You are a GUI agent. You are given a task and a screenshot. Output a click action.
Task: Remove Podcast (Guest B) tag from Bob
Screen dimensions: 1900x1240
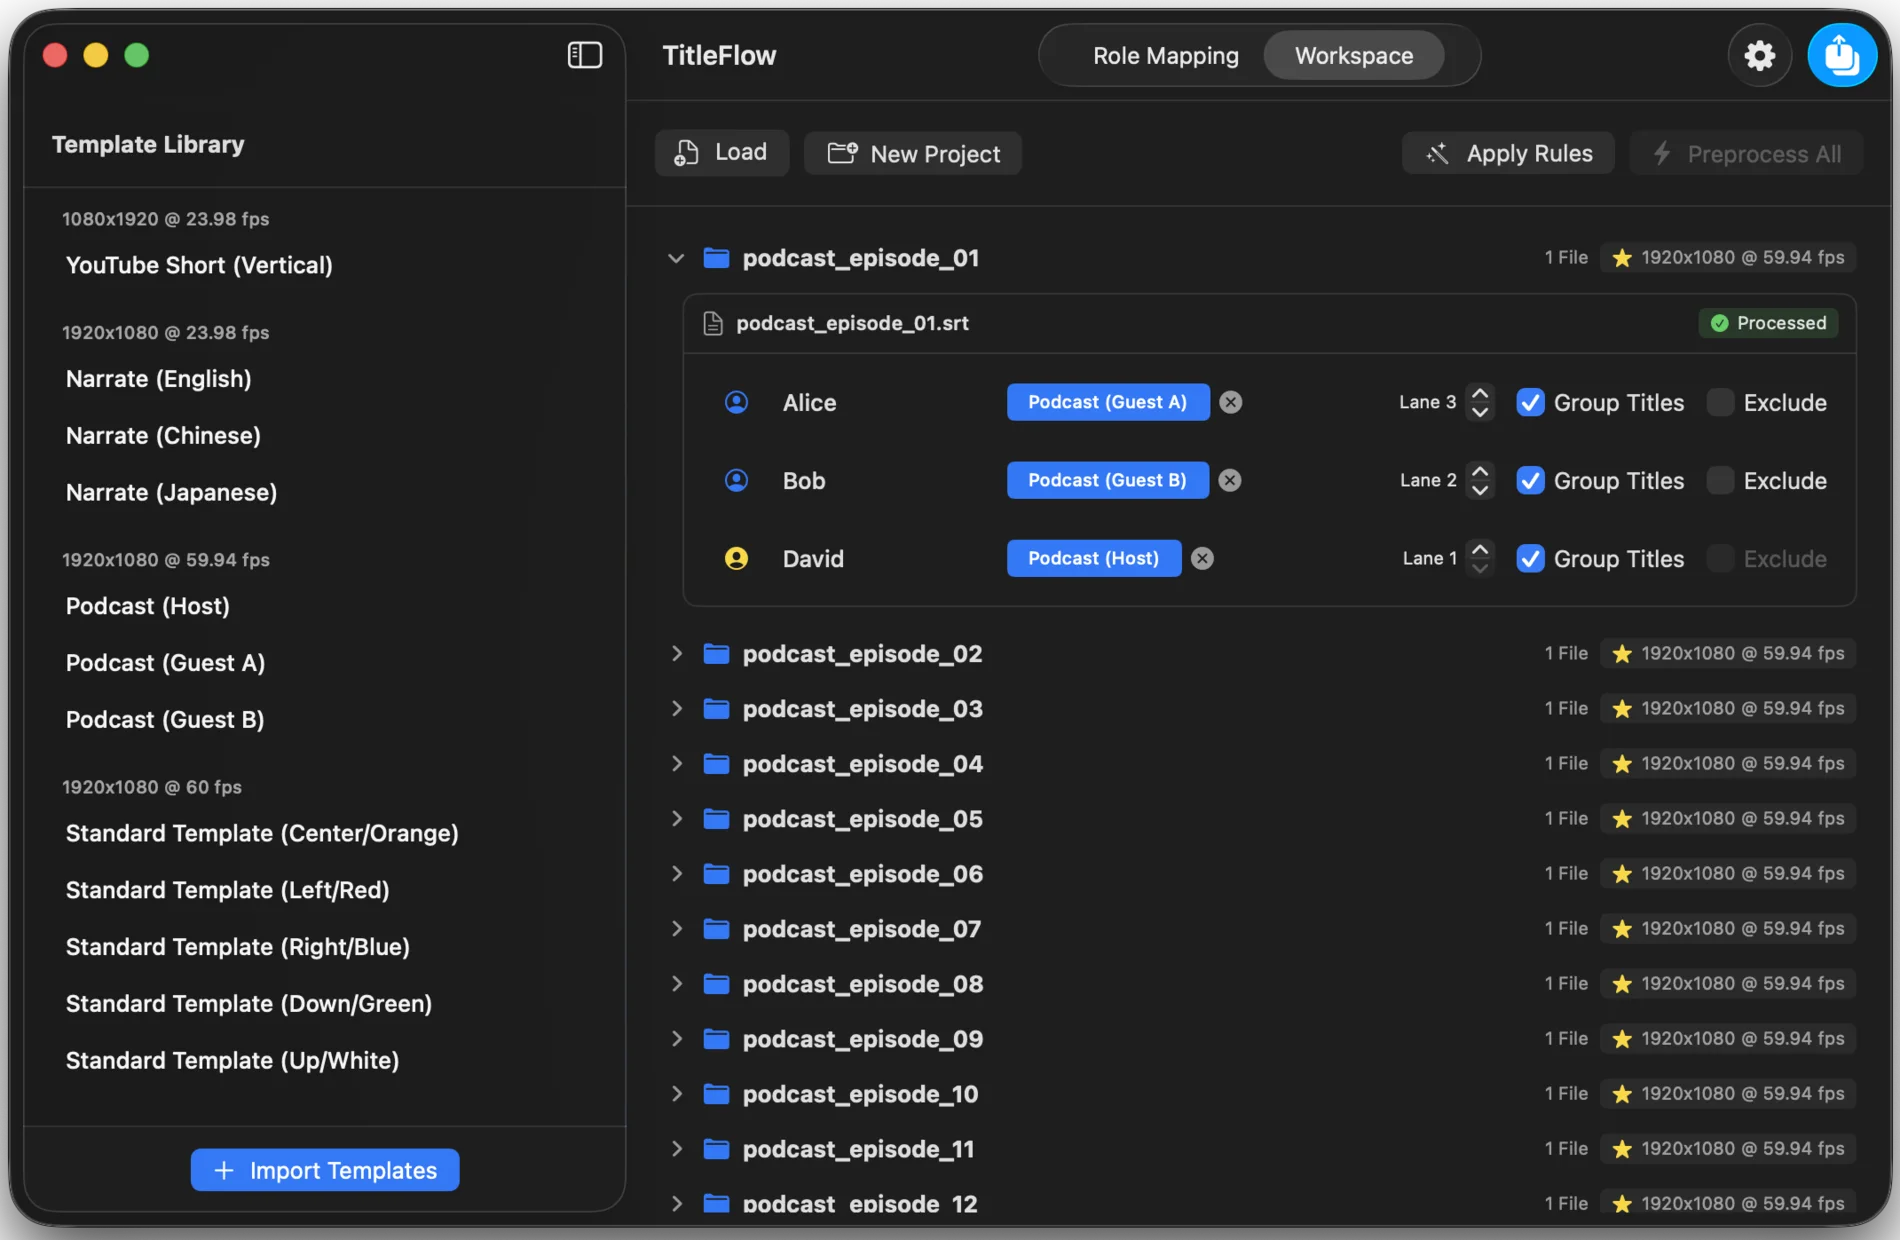click(1230, 480)
